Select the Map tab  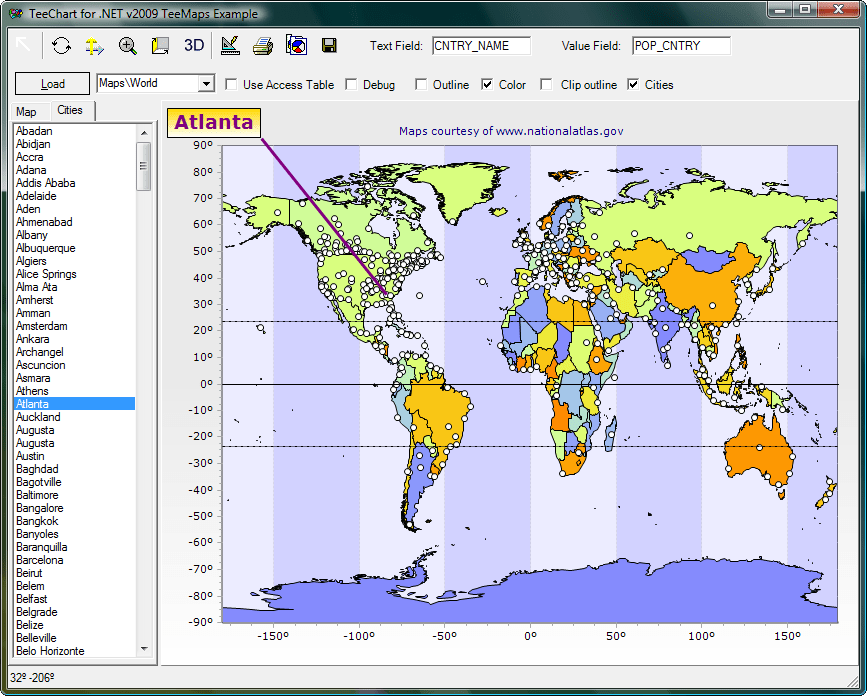[28, 111]
